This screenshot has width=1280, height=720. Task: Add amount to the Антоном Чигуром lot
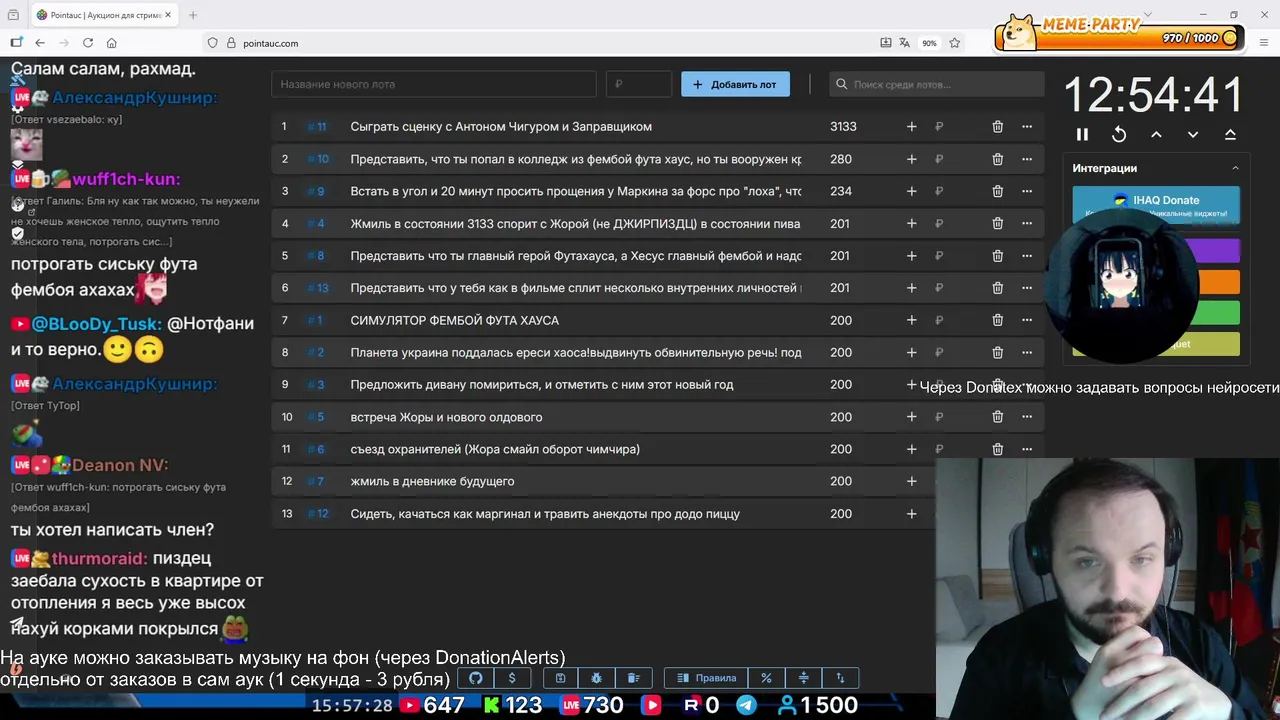[911, 127]
